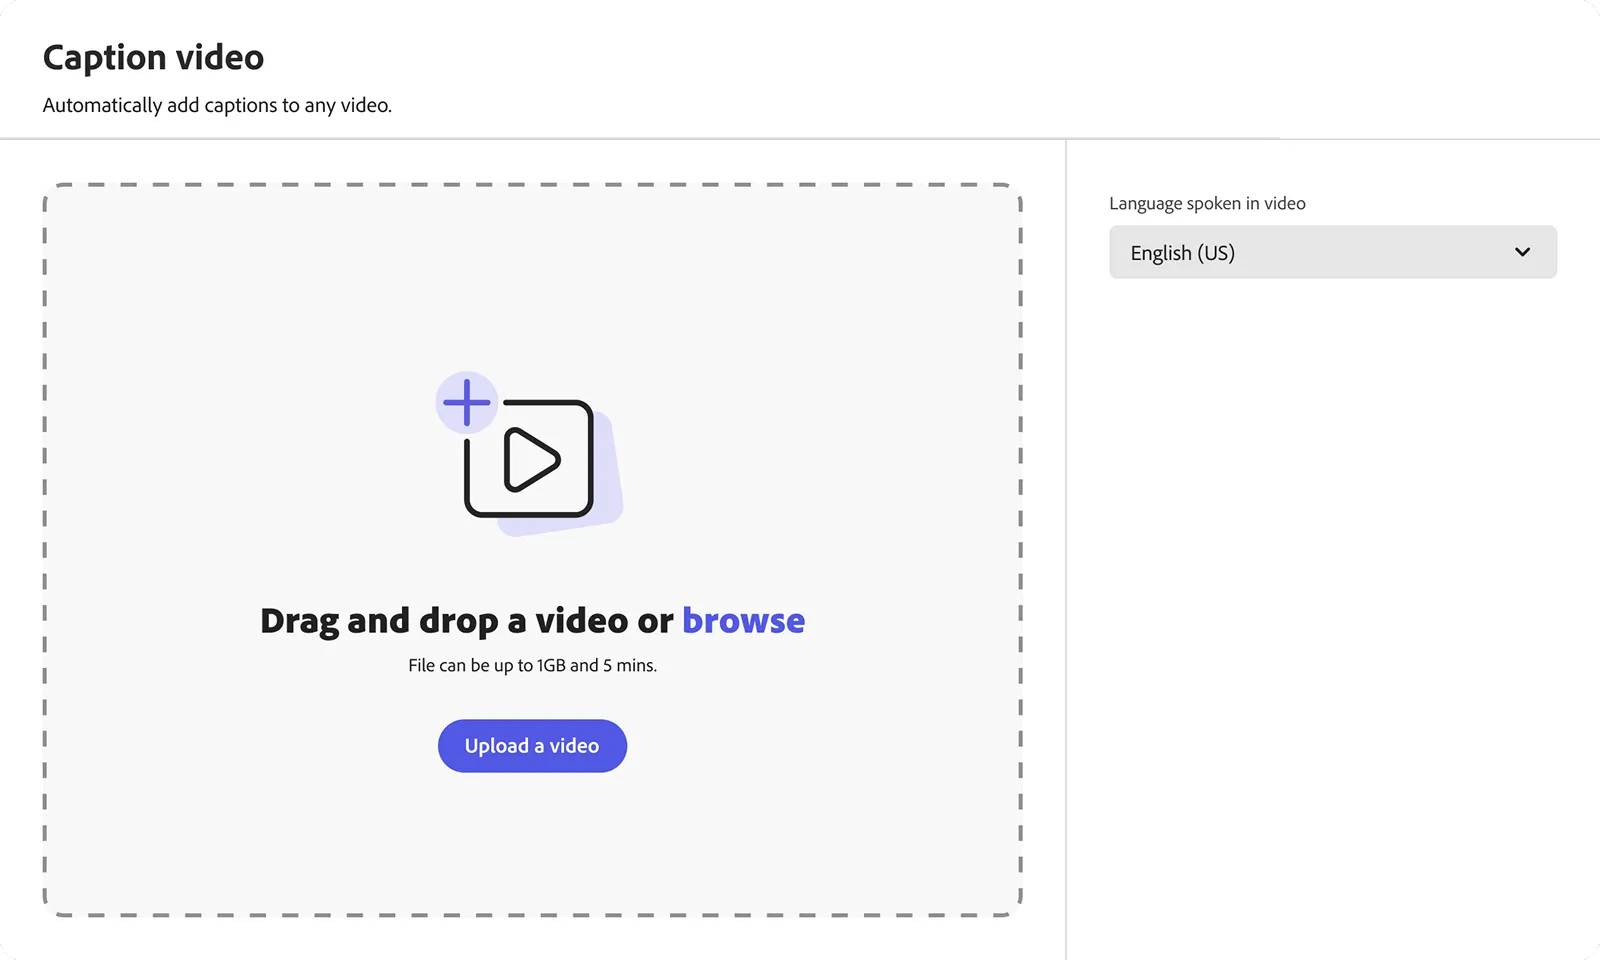Click the chevron arrow in language dropdown
This screenshot has width=1600, height=960.
pyautogui.click(x=1522, y=252)
